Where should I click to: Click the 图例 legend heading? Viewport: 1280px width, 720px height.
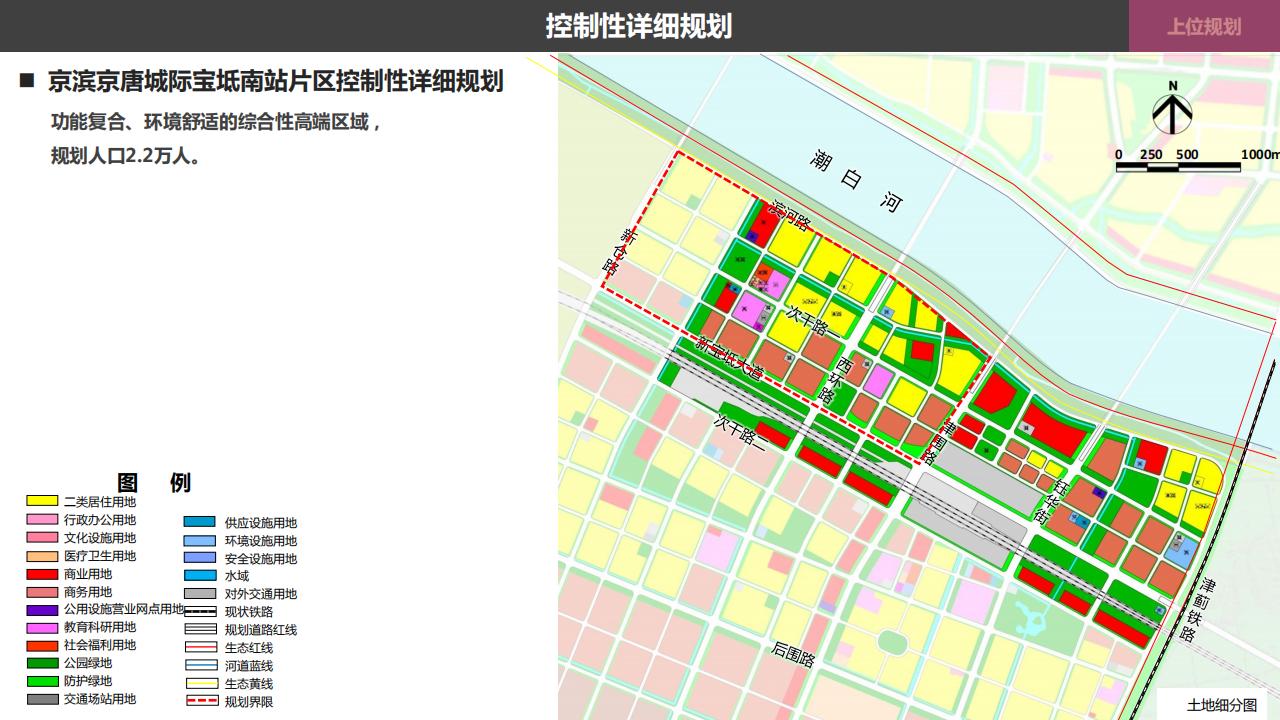coord(154,483)
